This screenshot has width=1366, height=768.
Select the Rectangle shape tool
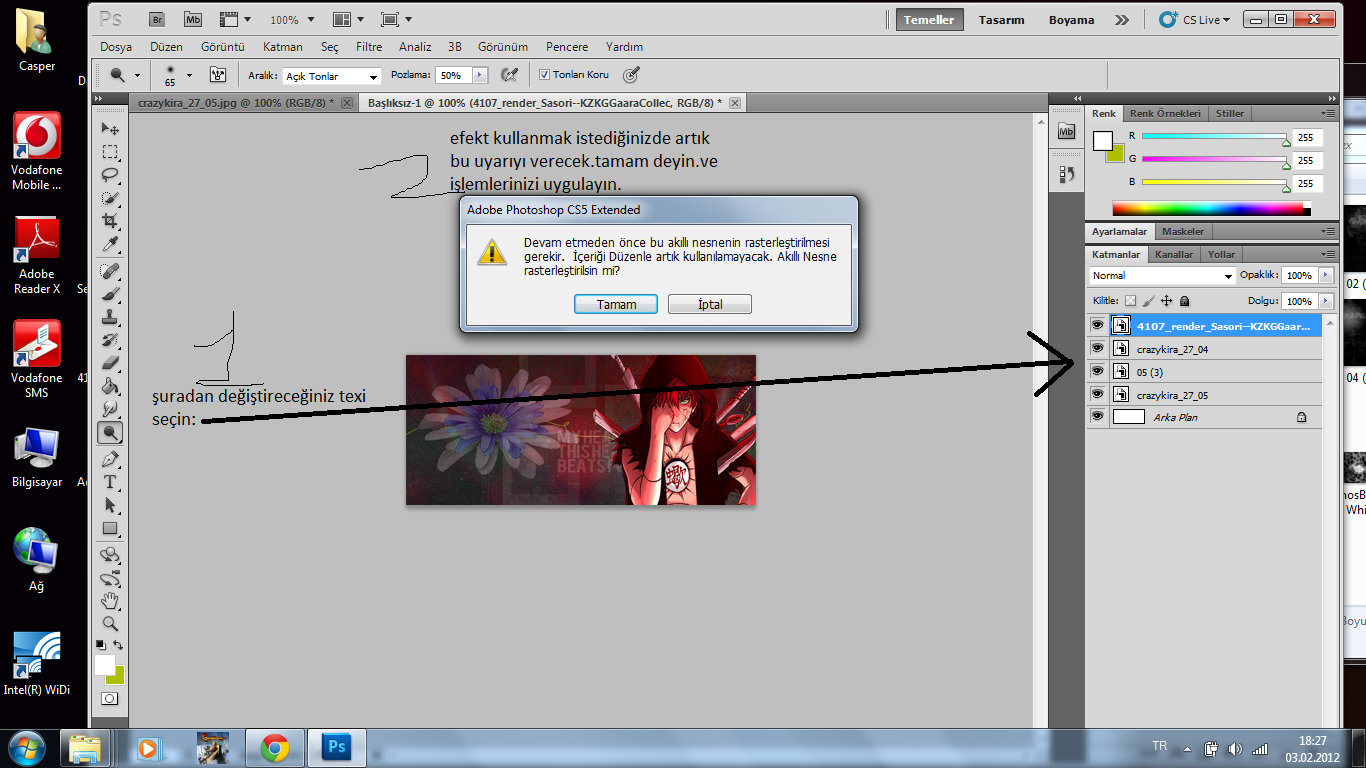(x=110, y=528)
